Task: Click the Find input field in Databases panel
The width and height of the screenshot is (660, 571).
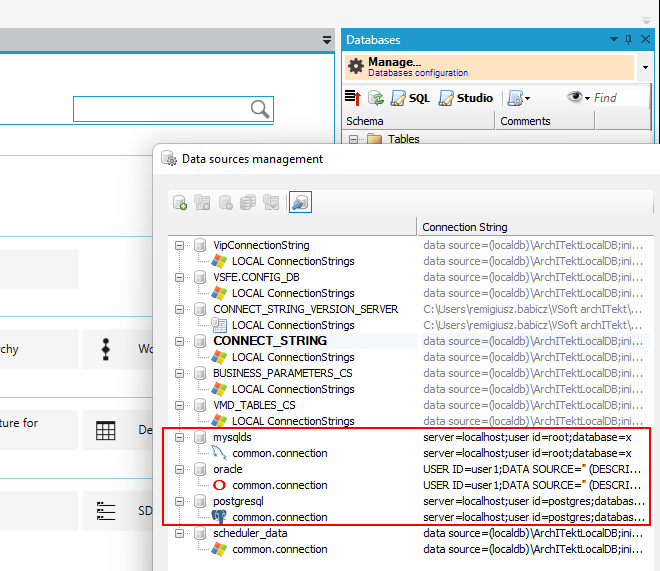Action: (621, 98)
